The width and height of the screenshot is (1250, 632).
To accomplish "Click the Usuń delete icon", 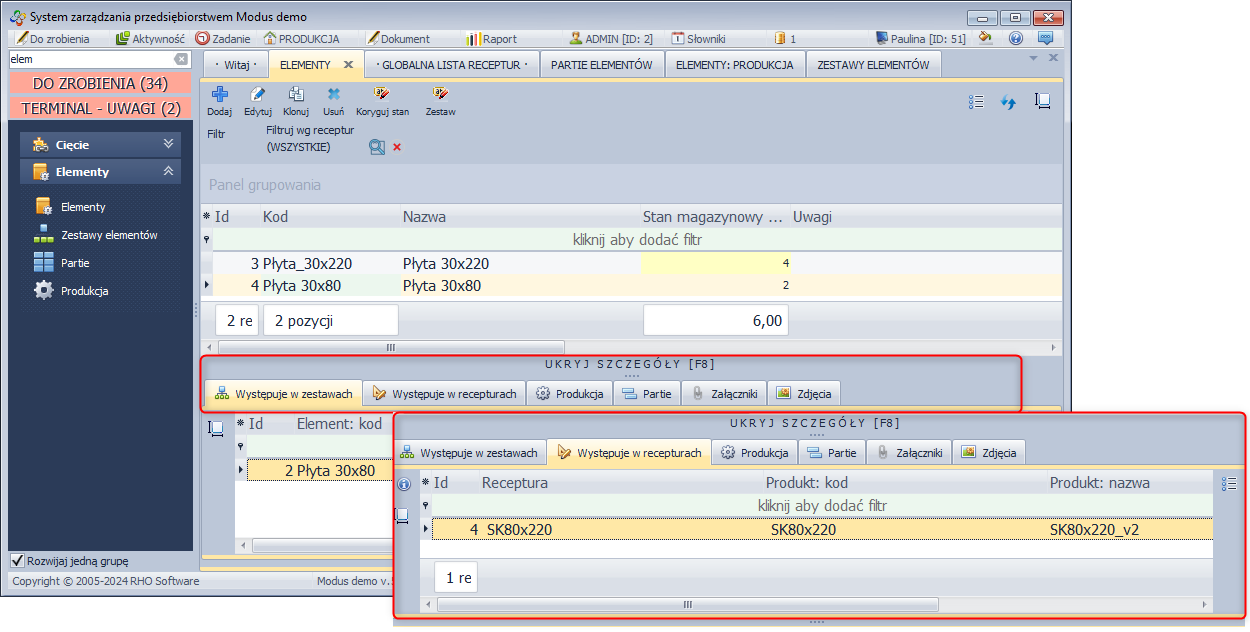I will tap(334, 94).
